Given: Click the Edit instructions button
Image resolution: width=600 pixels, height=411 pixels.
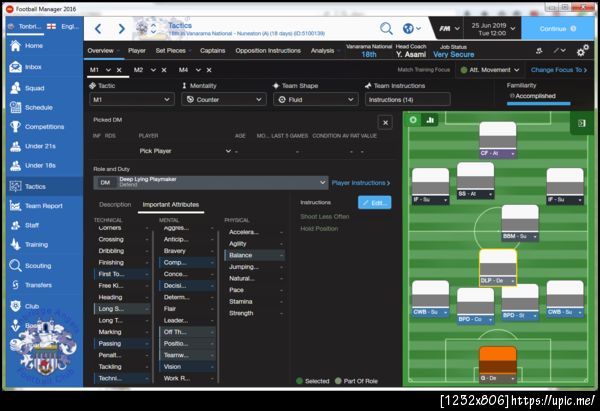Looking at the screenshot, I should coord(375,202).
